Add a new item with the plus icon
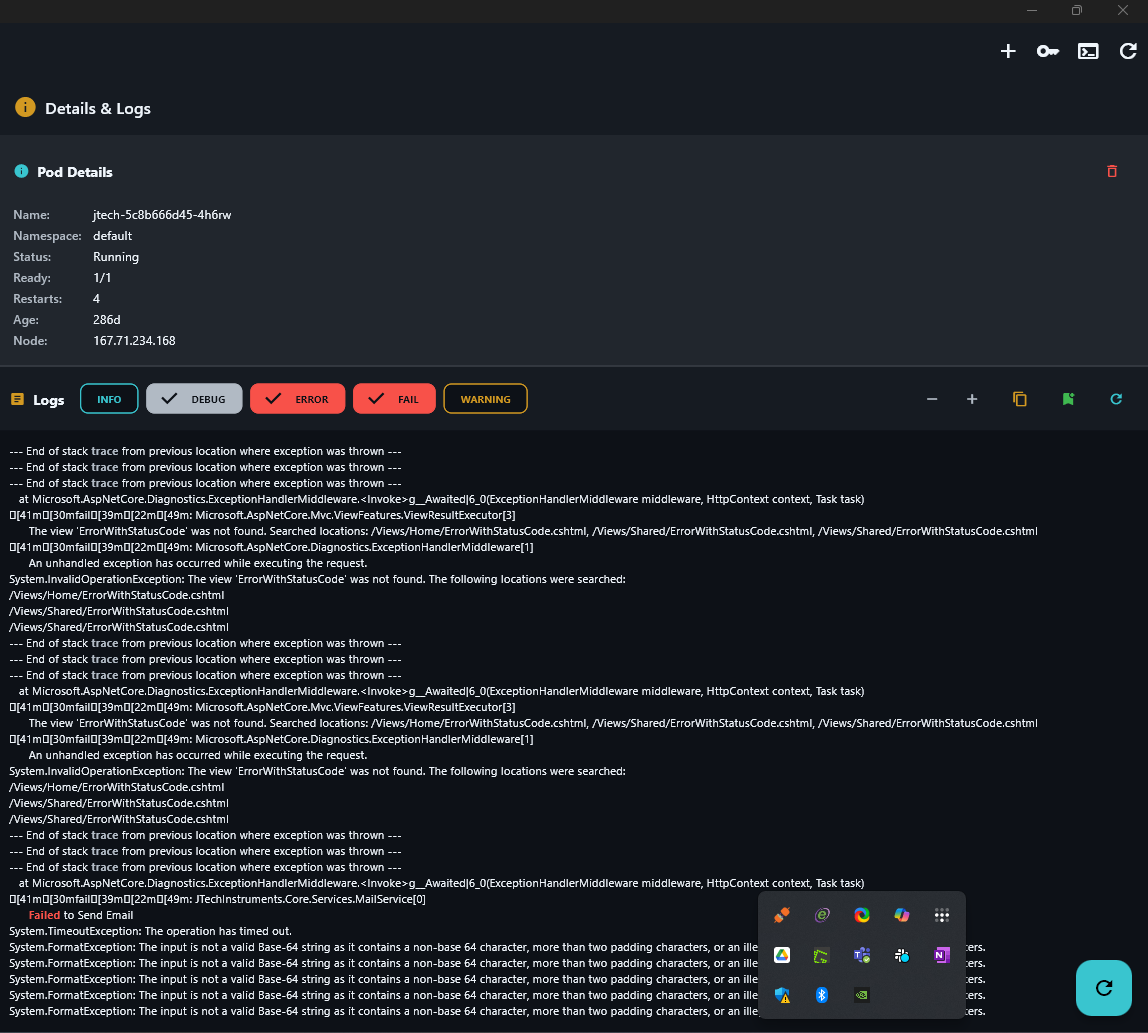 point(1008,51)
